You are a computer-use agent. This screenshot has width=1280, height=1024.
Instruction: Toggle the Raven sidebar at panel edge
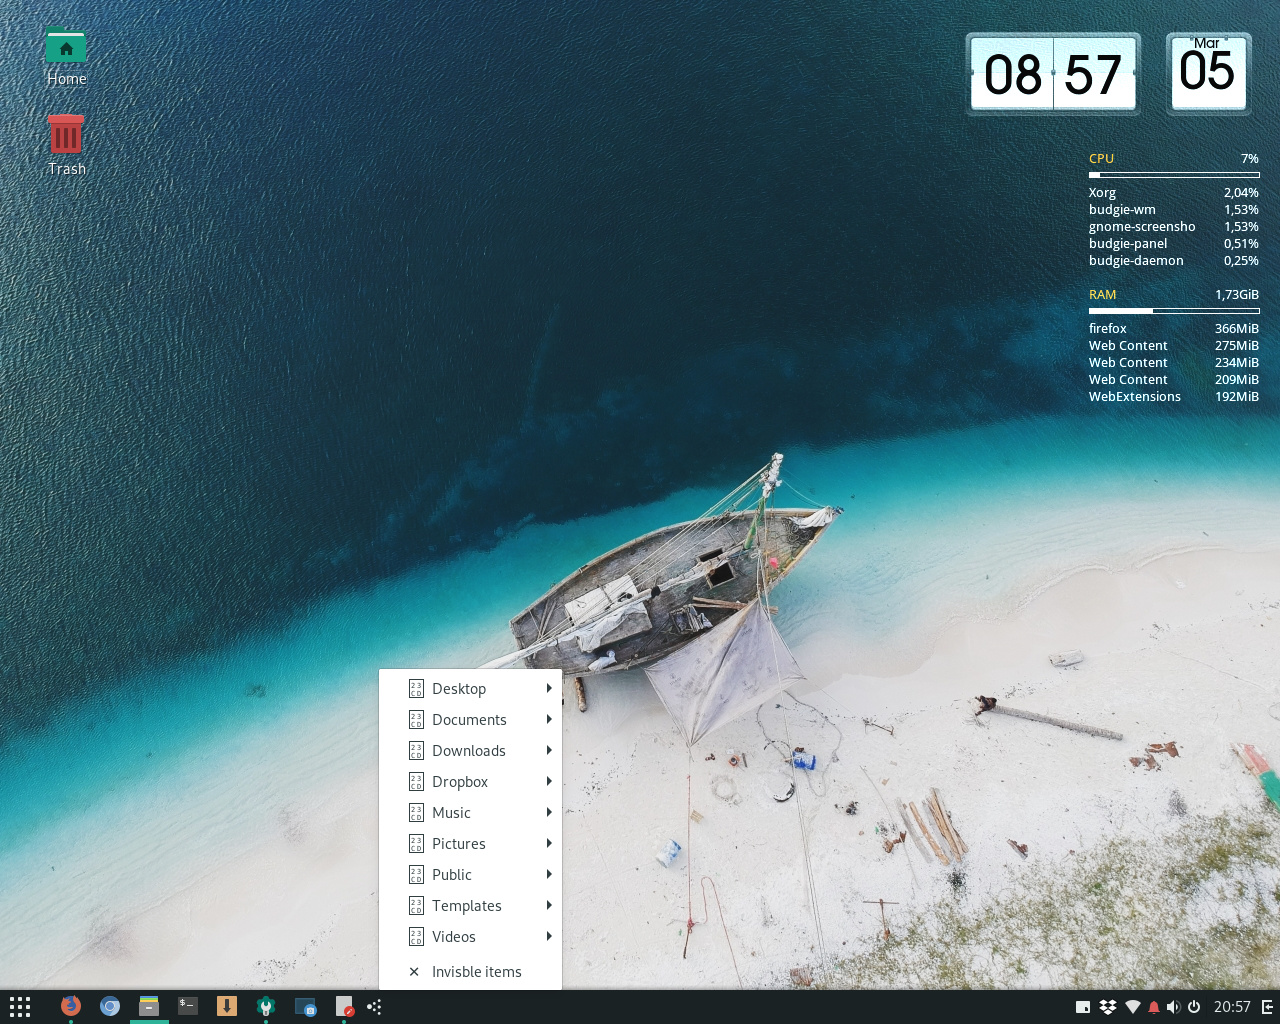[x=1267, y=1007]
